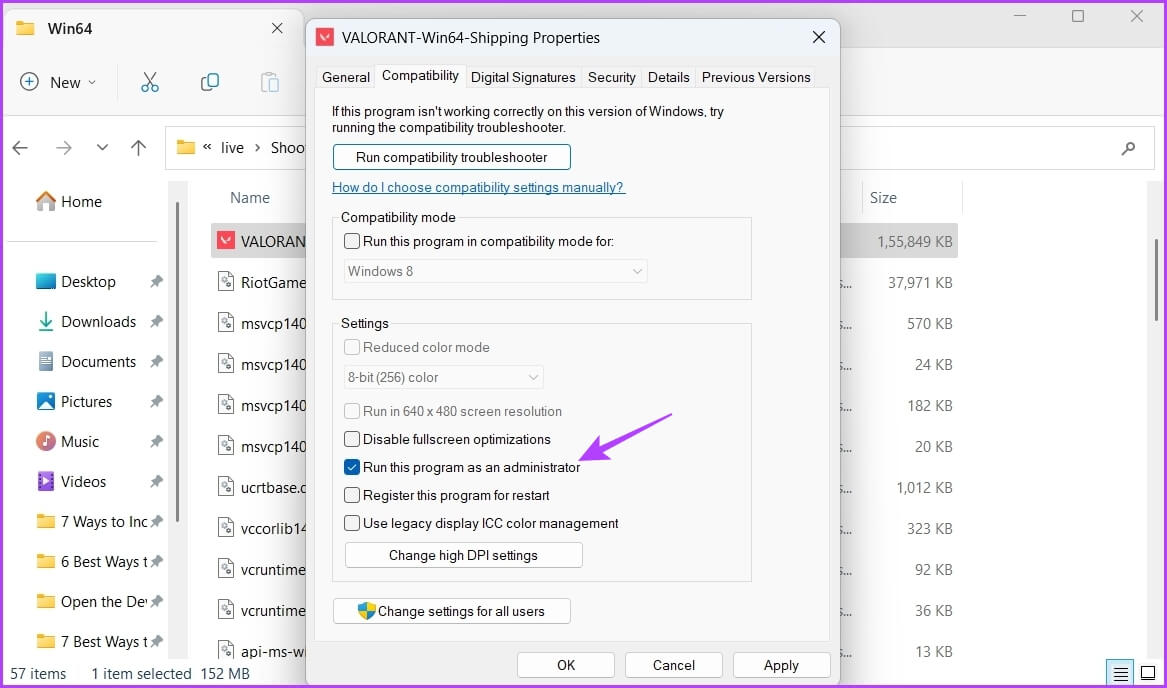Screen dimensions: 1167x688
Task: Toggle the Reduced color mode checkbox
Action: click(x=352, y=347)
